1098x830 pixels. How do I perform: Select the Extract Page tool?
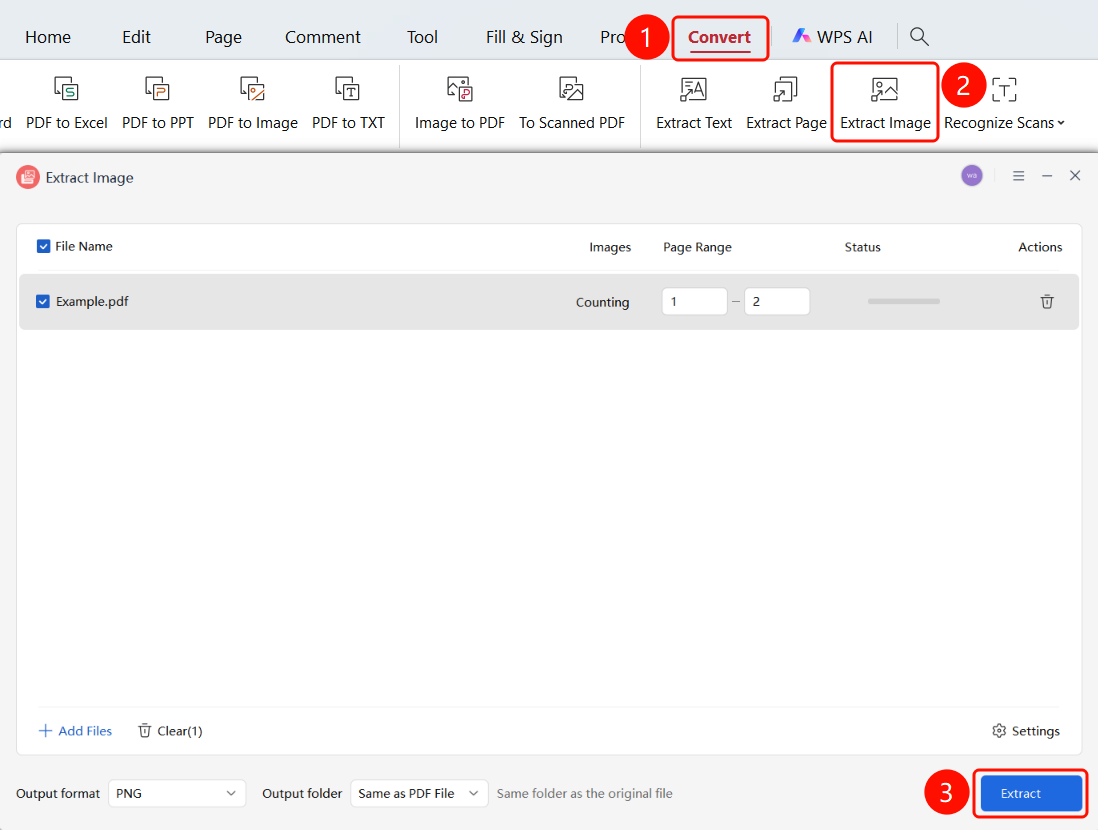(x=786, y=104)
